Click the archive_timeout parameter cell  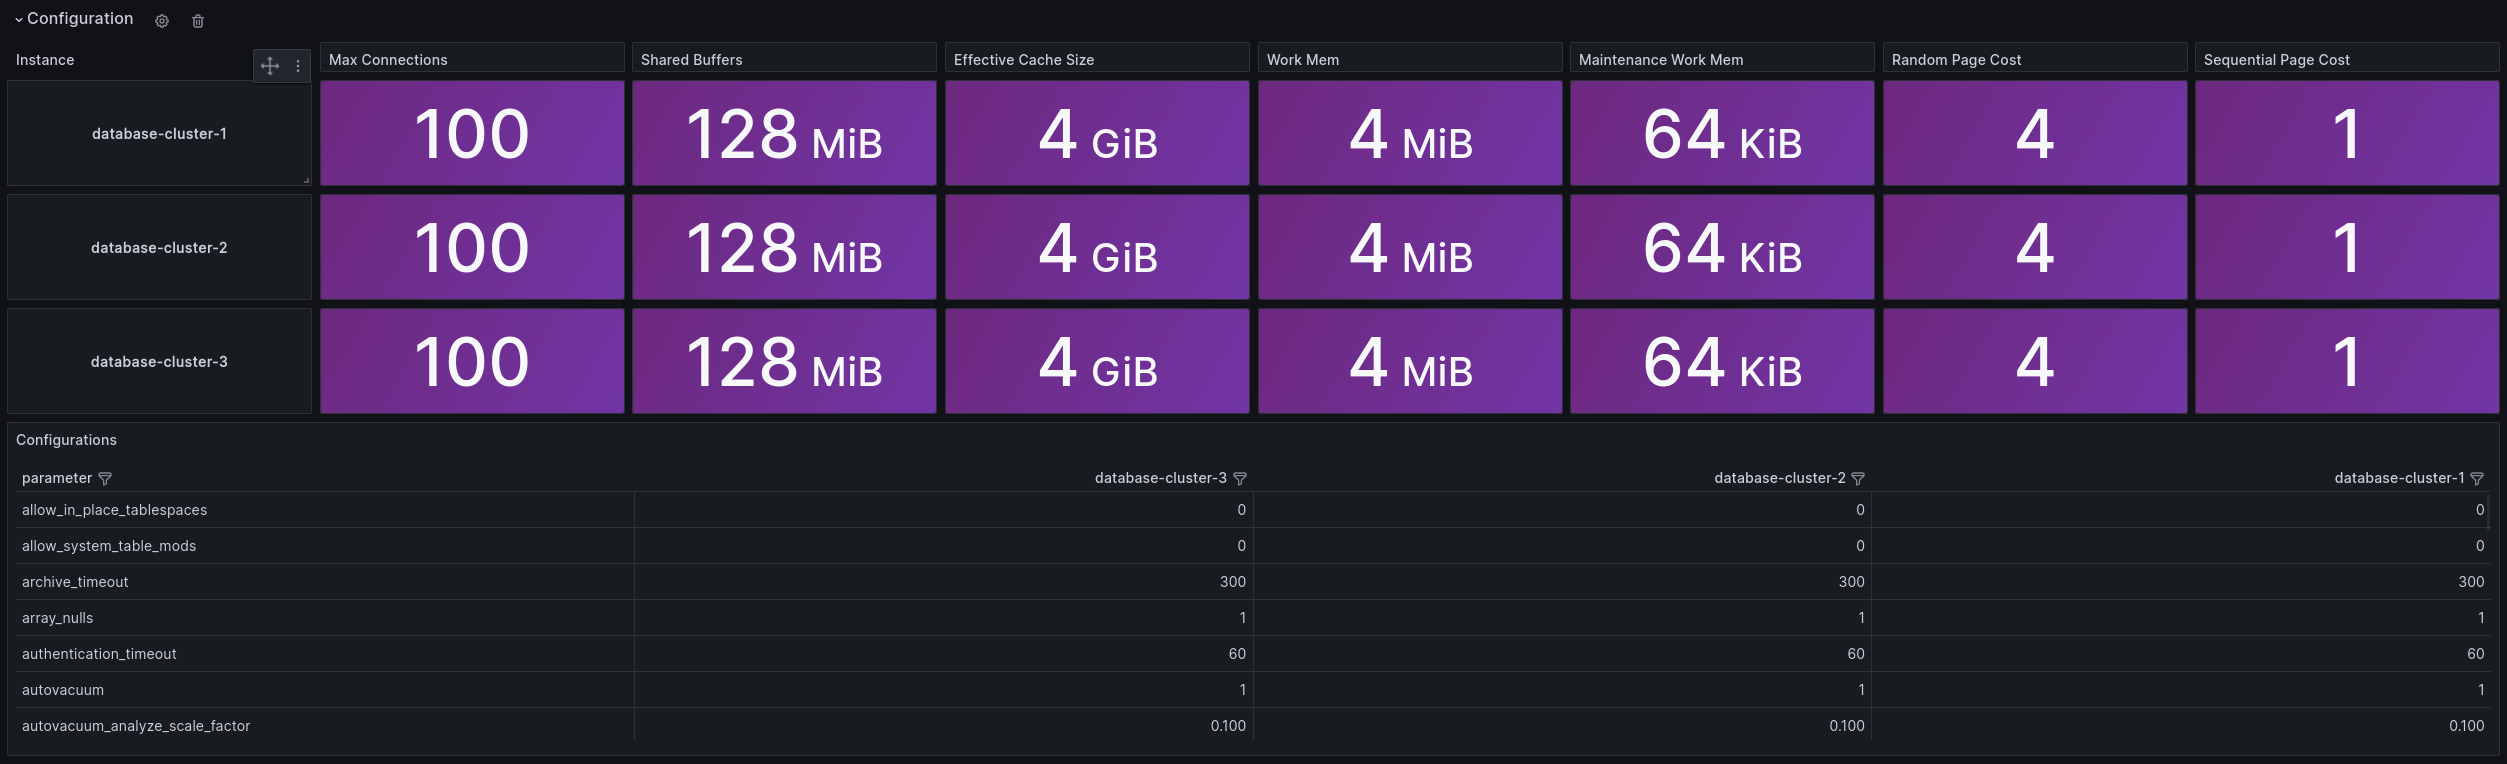click(x=75, y=582)
